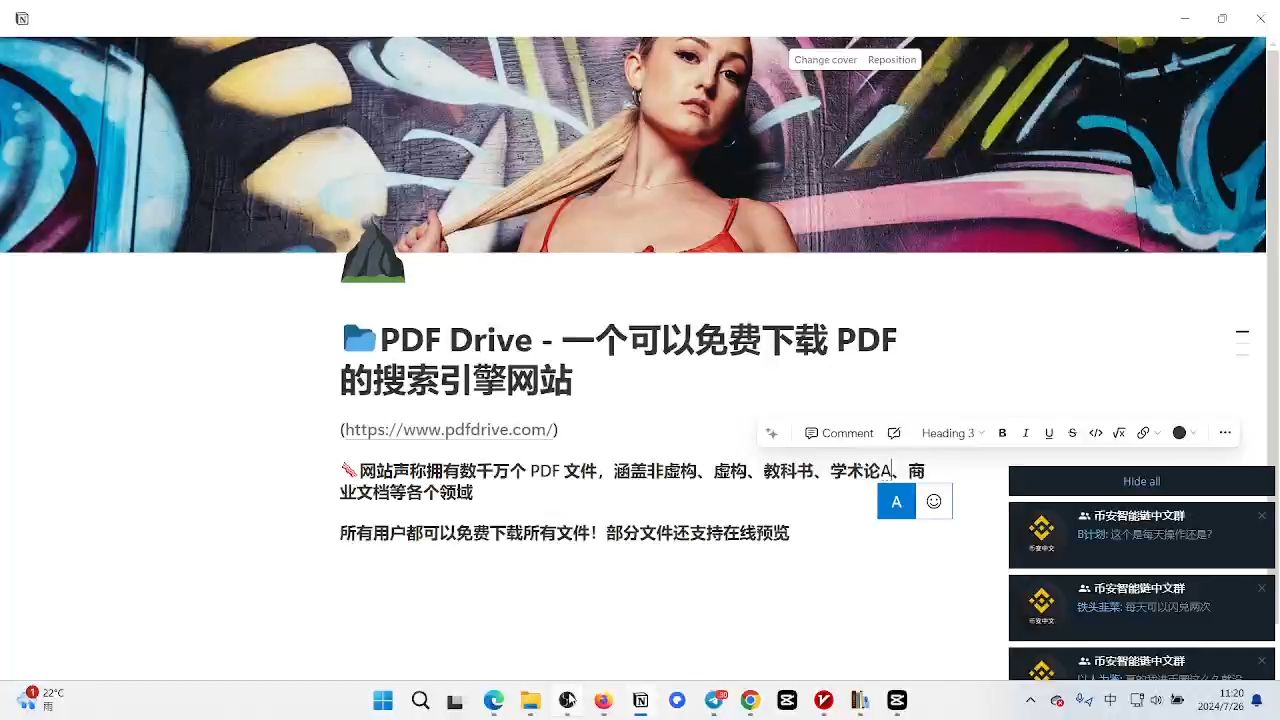Open the first CapCut taskbar icon
Image resolution: width=1280 pixels, height=720 pixels.
click(x=787, y=700)
